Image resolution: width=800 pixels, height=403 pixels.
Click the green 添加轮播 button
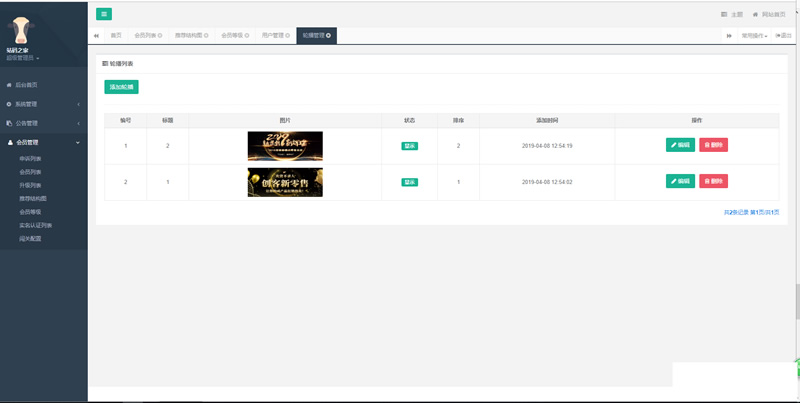coord(121,87)
